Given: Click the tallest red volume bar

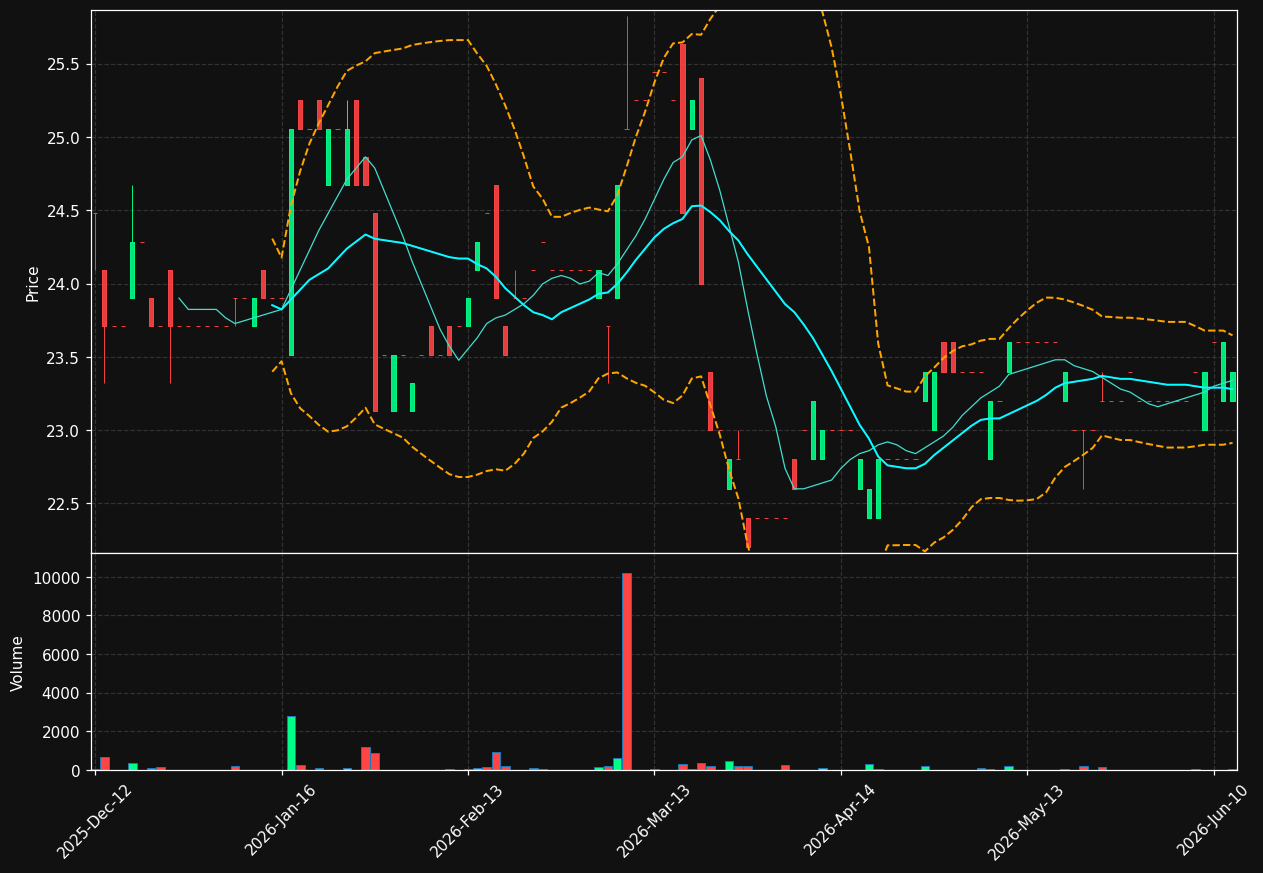Looking at the screenshot, I should pyautogui.click(x=627, y=671).
